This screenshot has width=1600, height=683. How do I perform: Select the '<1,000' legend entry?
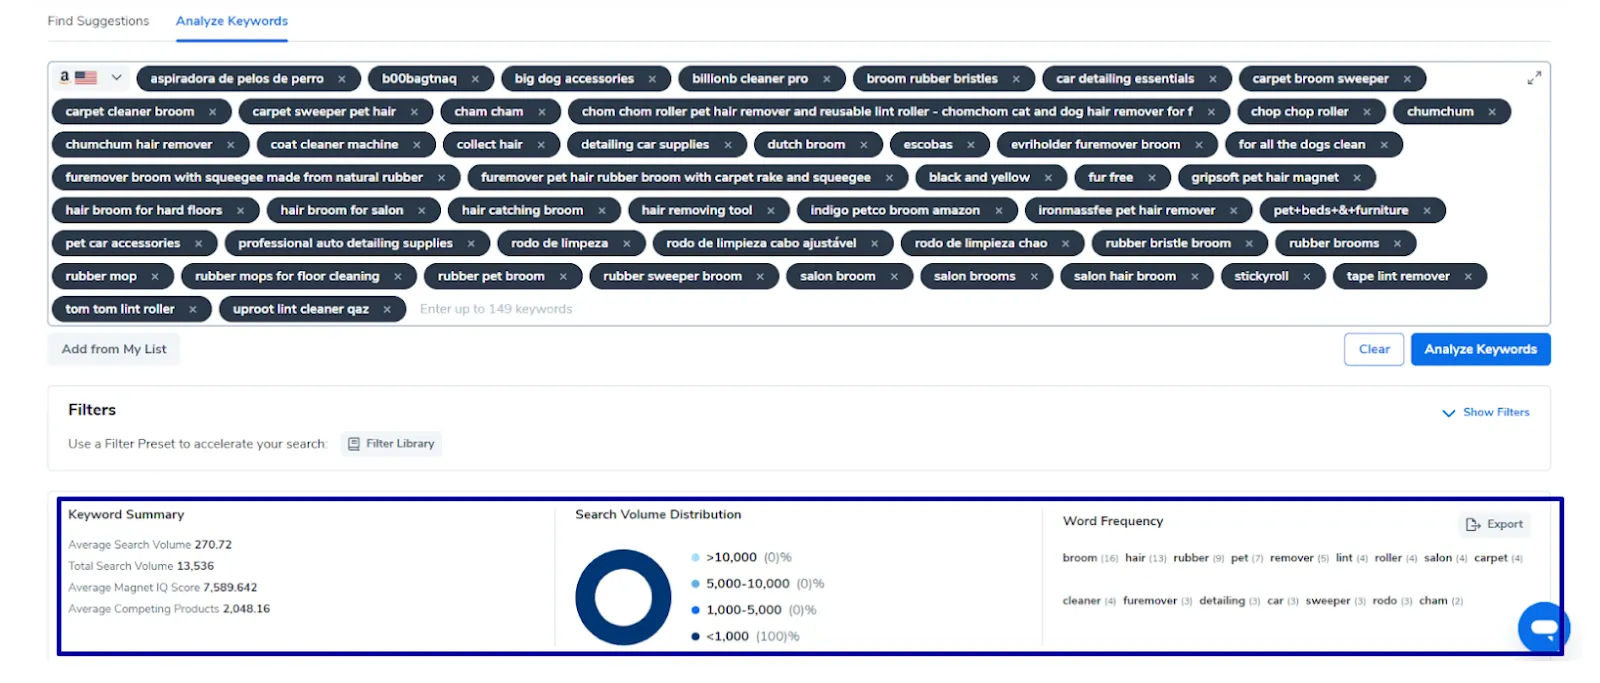click(x=745, y=636)
